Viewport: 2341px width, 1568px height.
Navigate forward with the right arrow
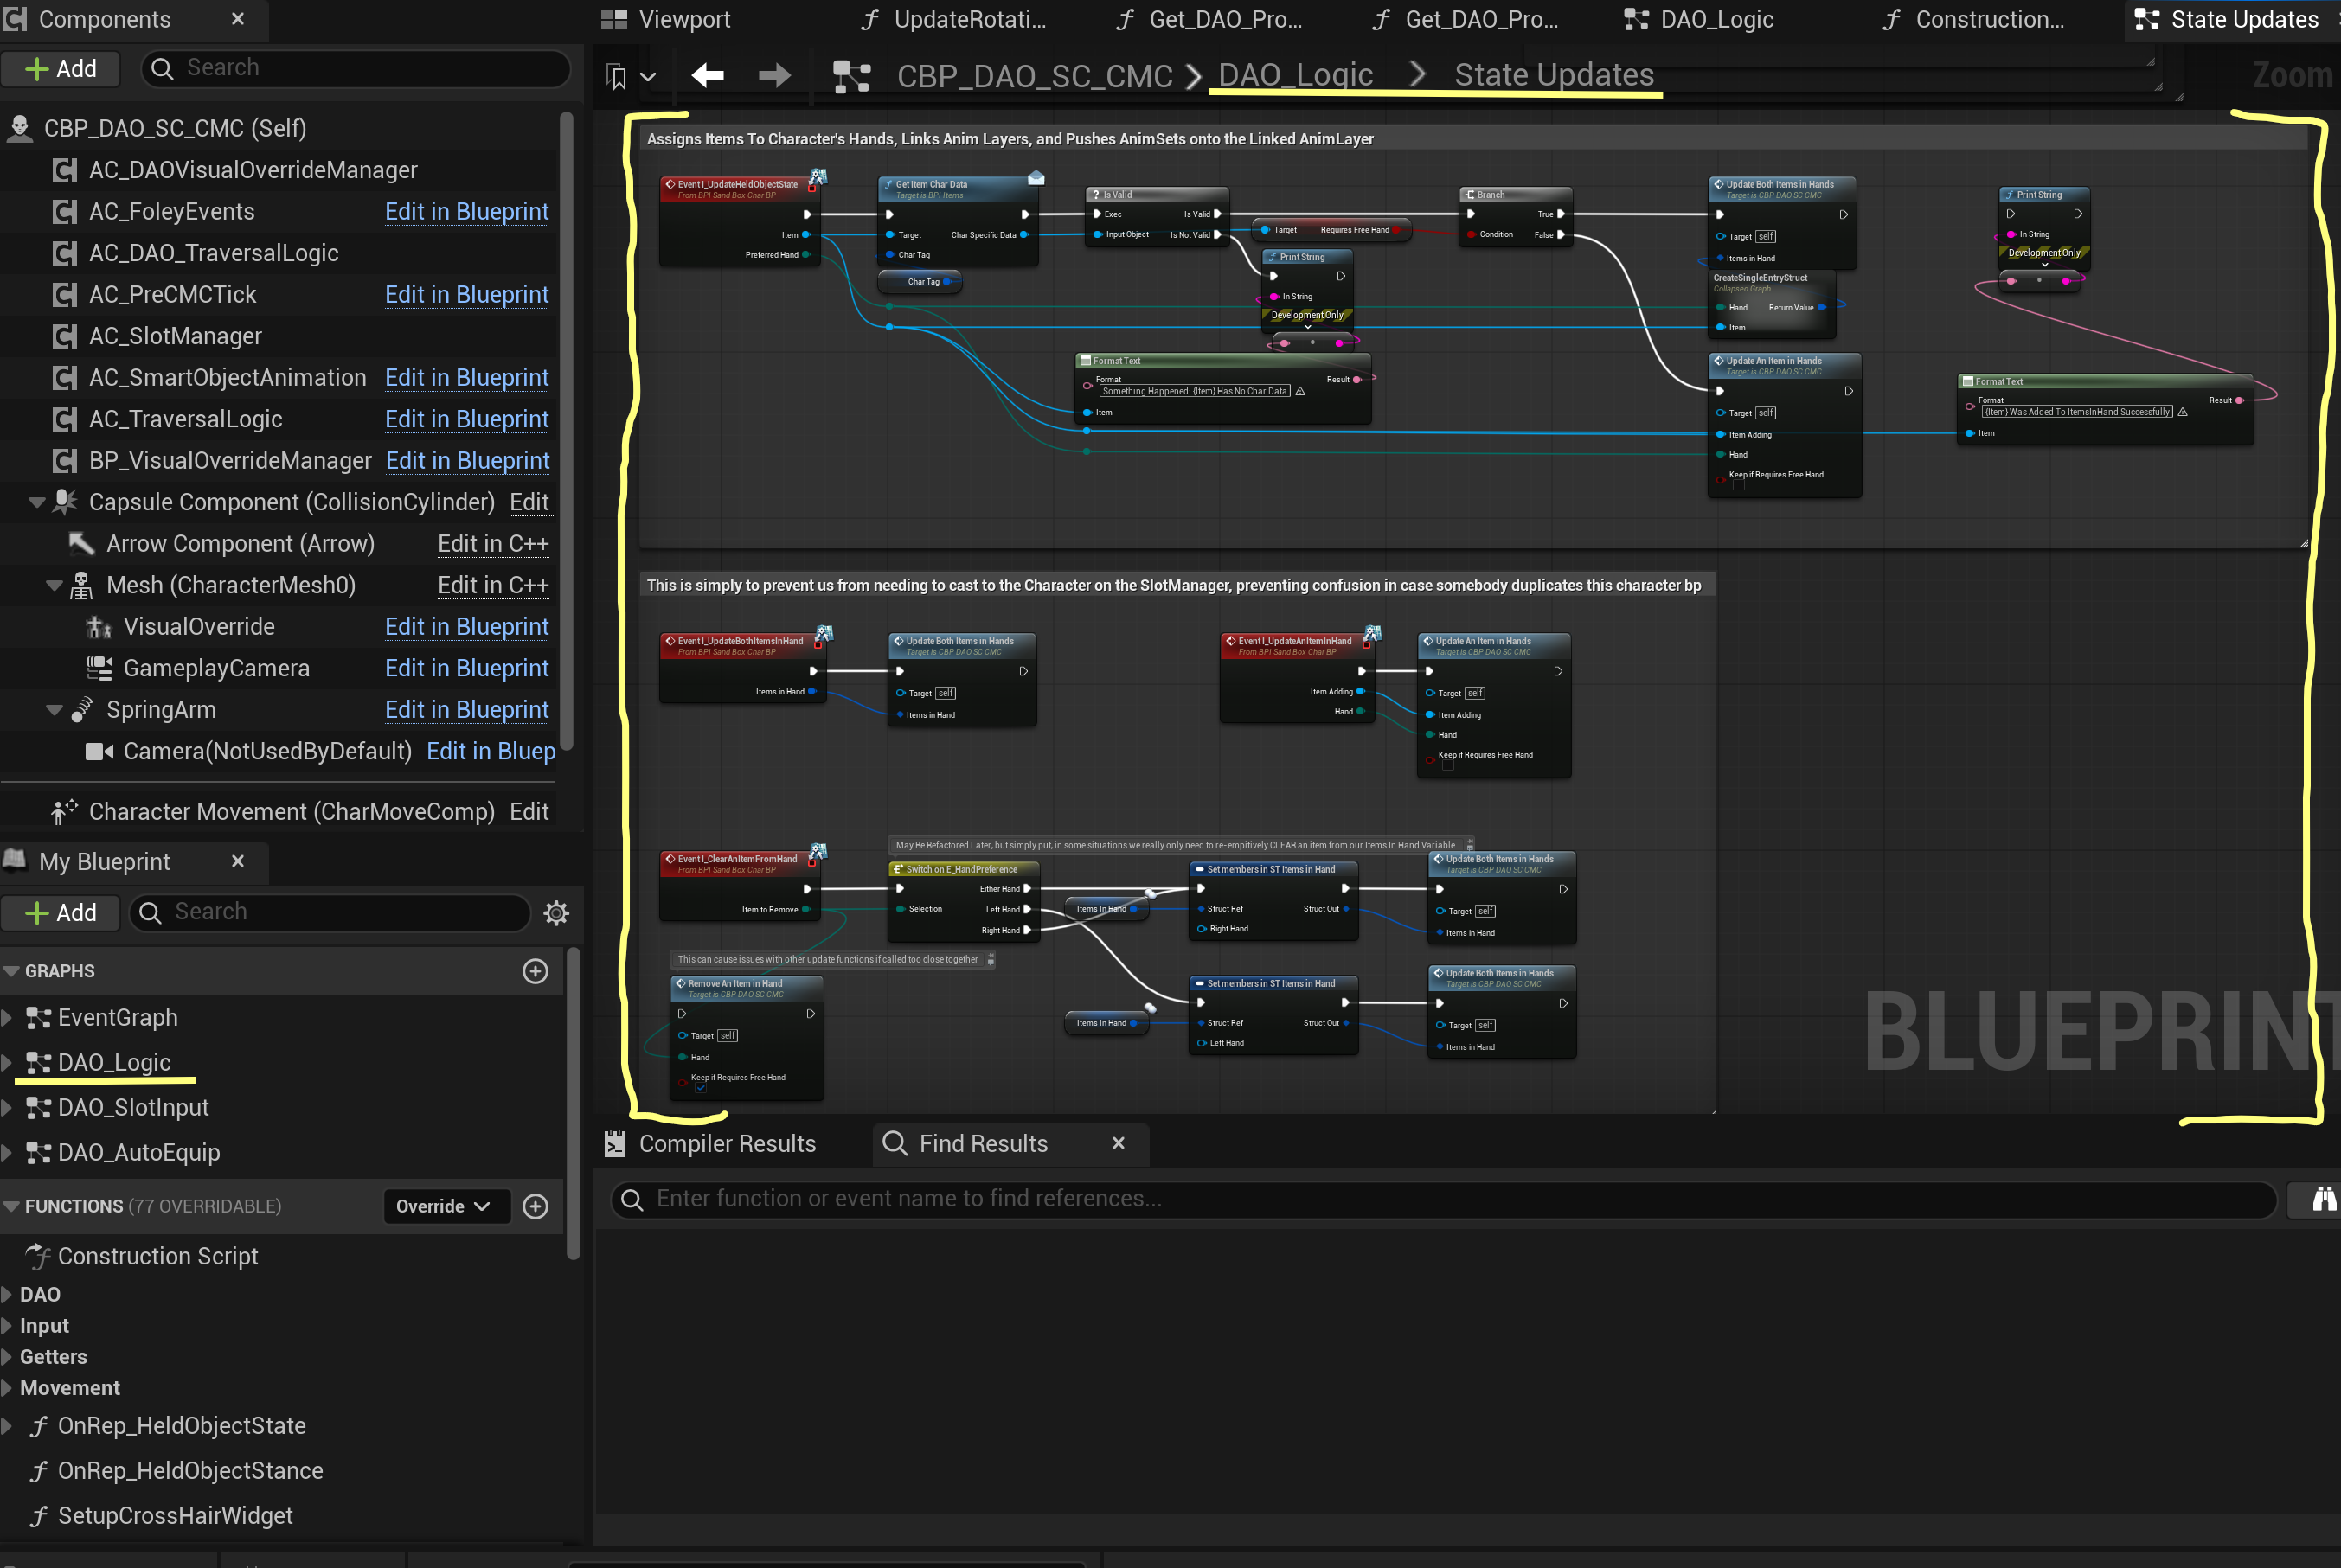point(774,75)
